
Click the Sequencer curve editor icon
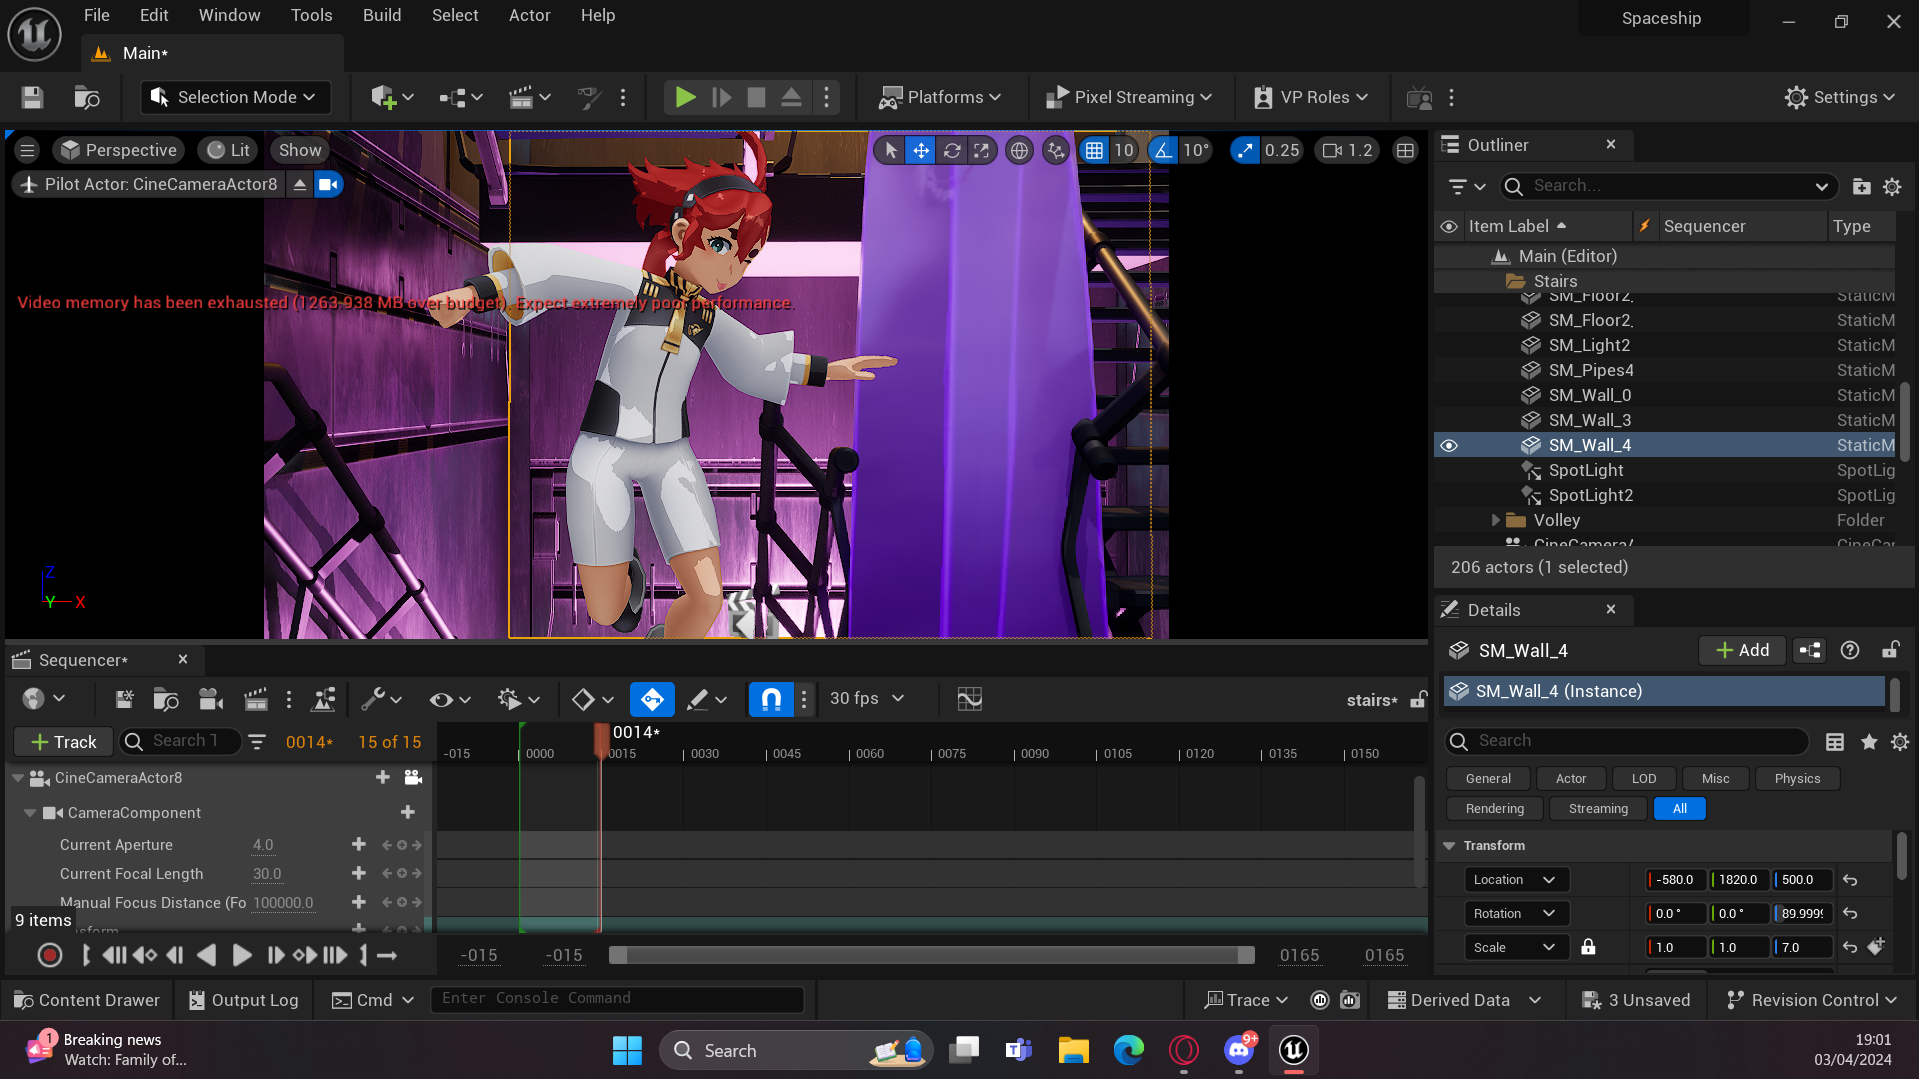(x=969, y=699)
